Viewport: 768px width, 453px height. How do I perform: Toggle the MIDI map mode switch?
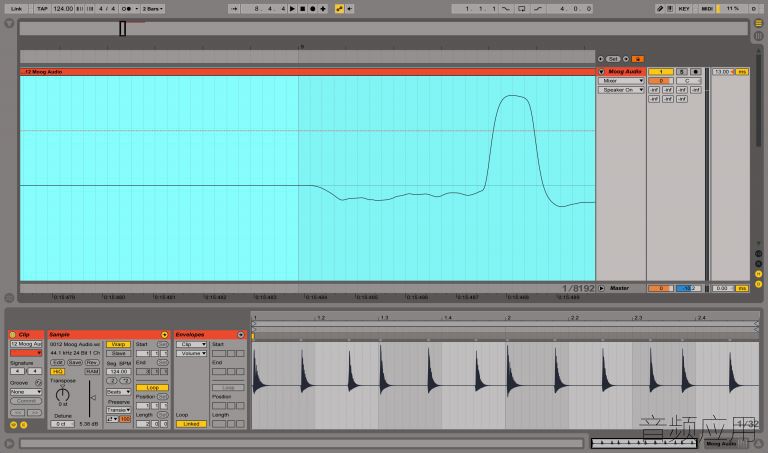(x=707, y=9)
